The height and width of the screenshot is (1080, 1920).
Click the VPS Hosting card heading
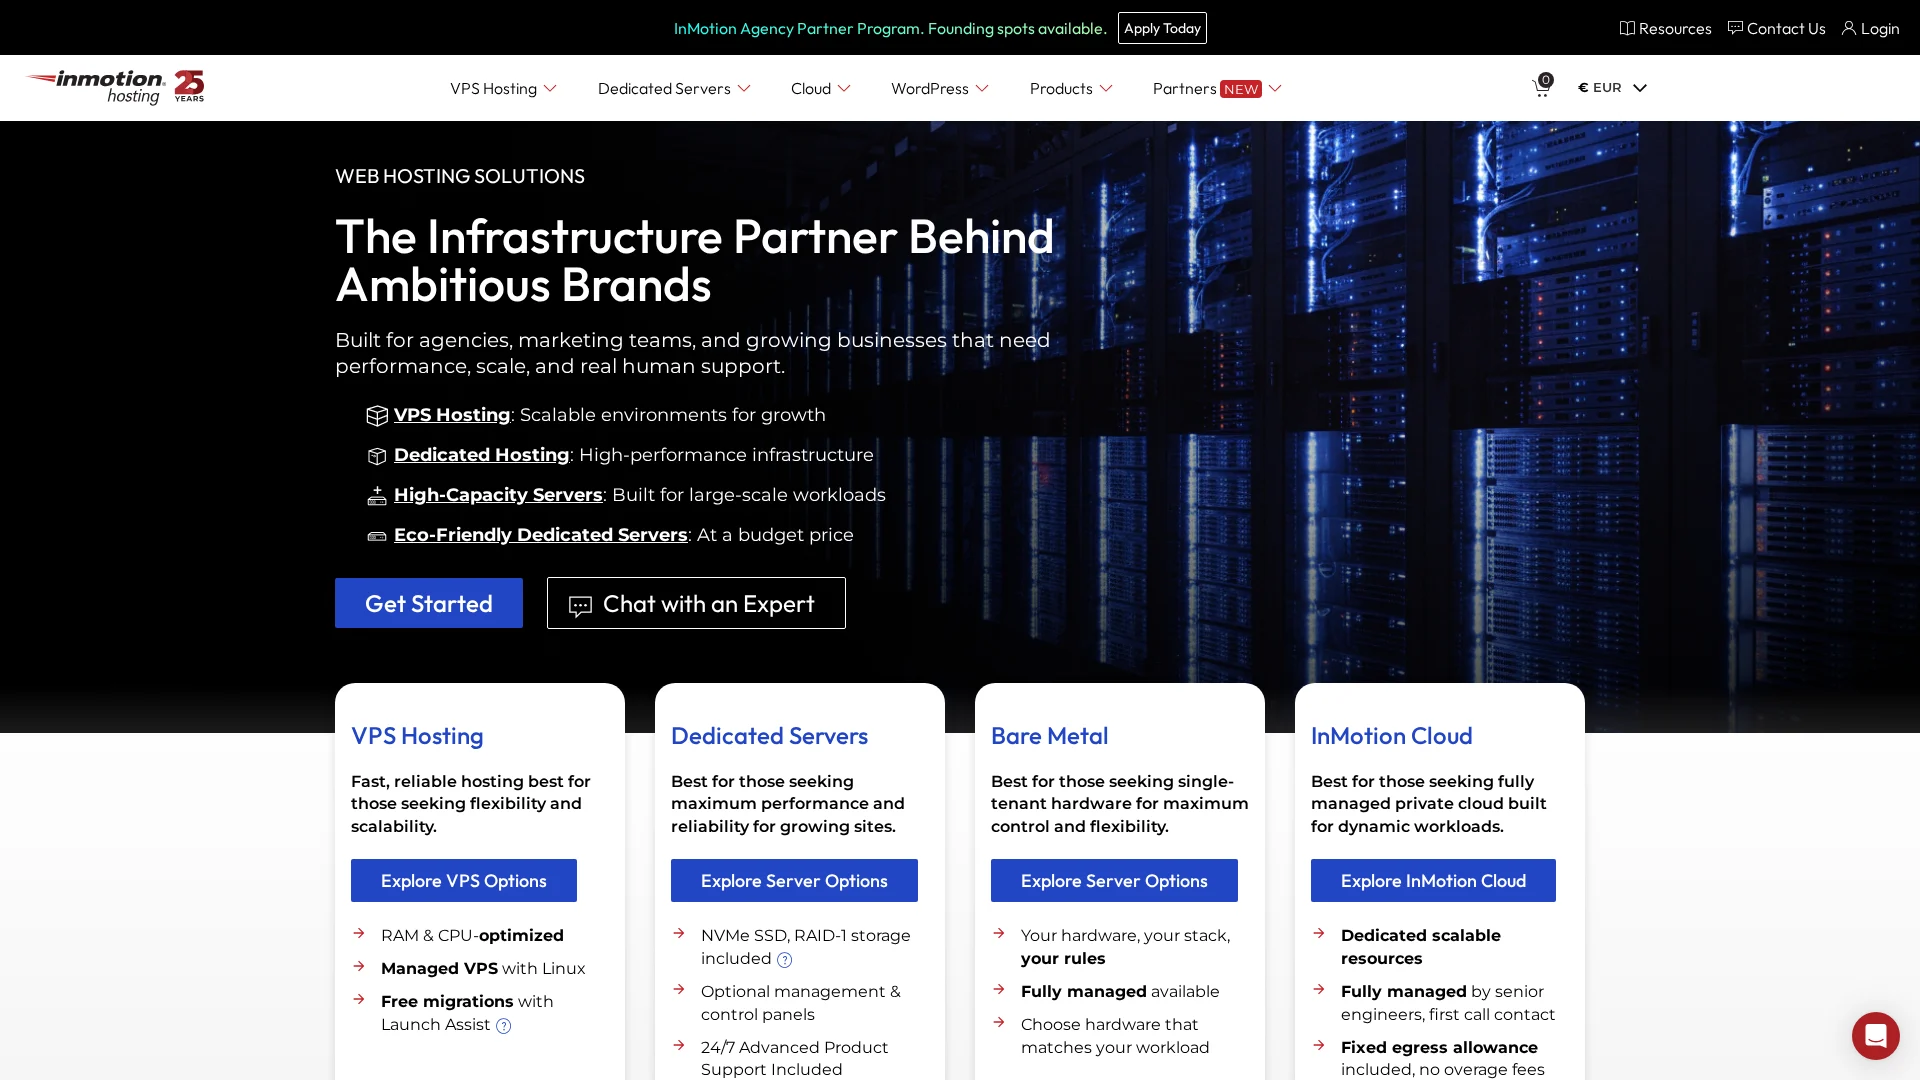pos(417,736)
